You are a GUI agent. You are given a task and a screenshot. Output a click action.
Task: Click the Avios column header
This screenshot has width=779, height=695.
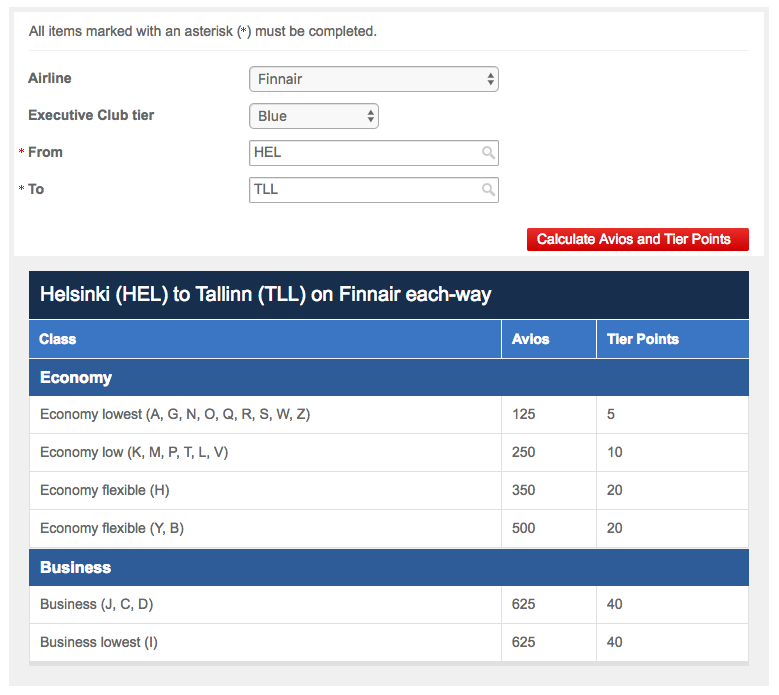pyautogui.click(x=530, y=339)
